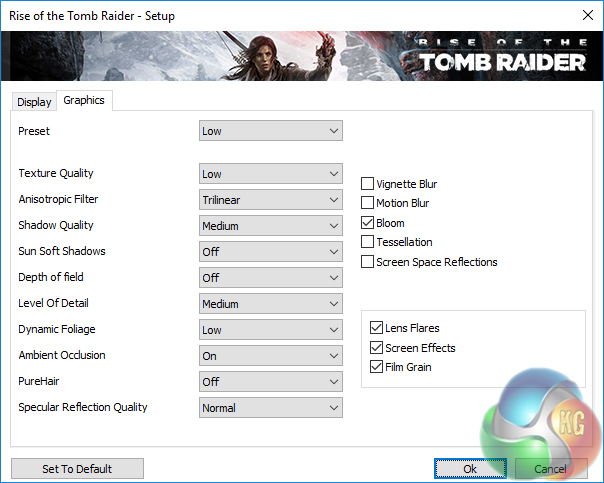Open the Preset dropdown
Screen dimensions: 604x483
(270, 131)
